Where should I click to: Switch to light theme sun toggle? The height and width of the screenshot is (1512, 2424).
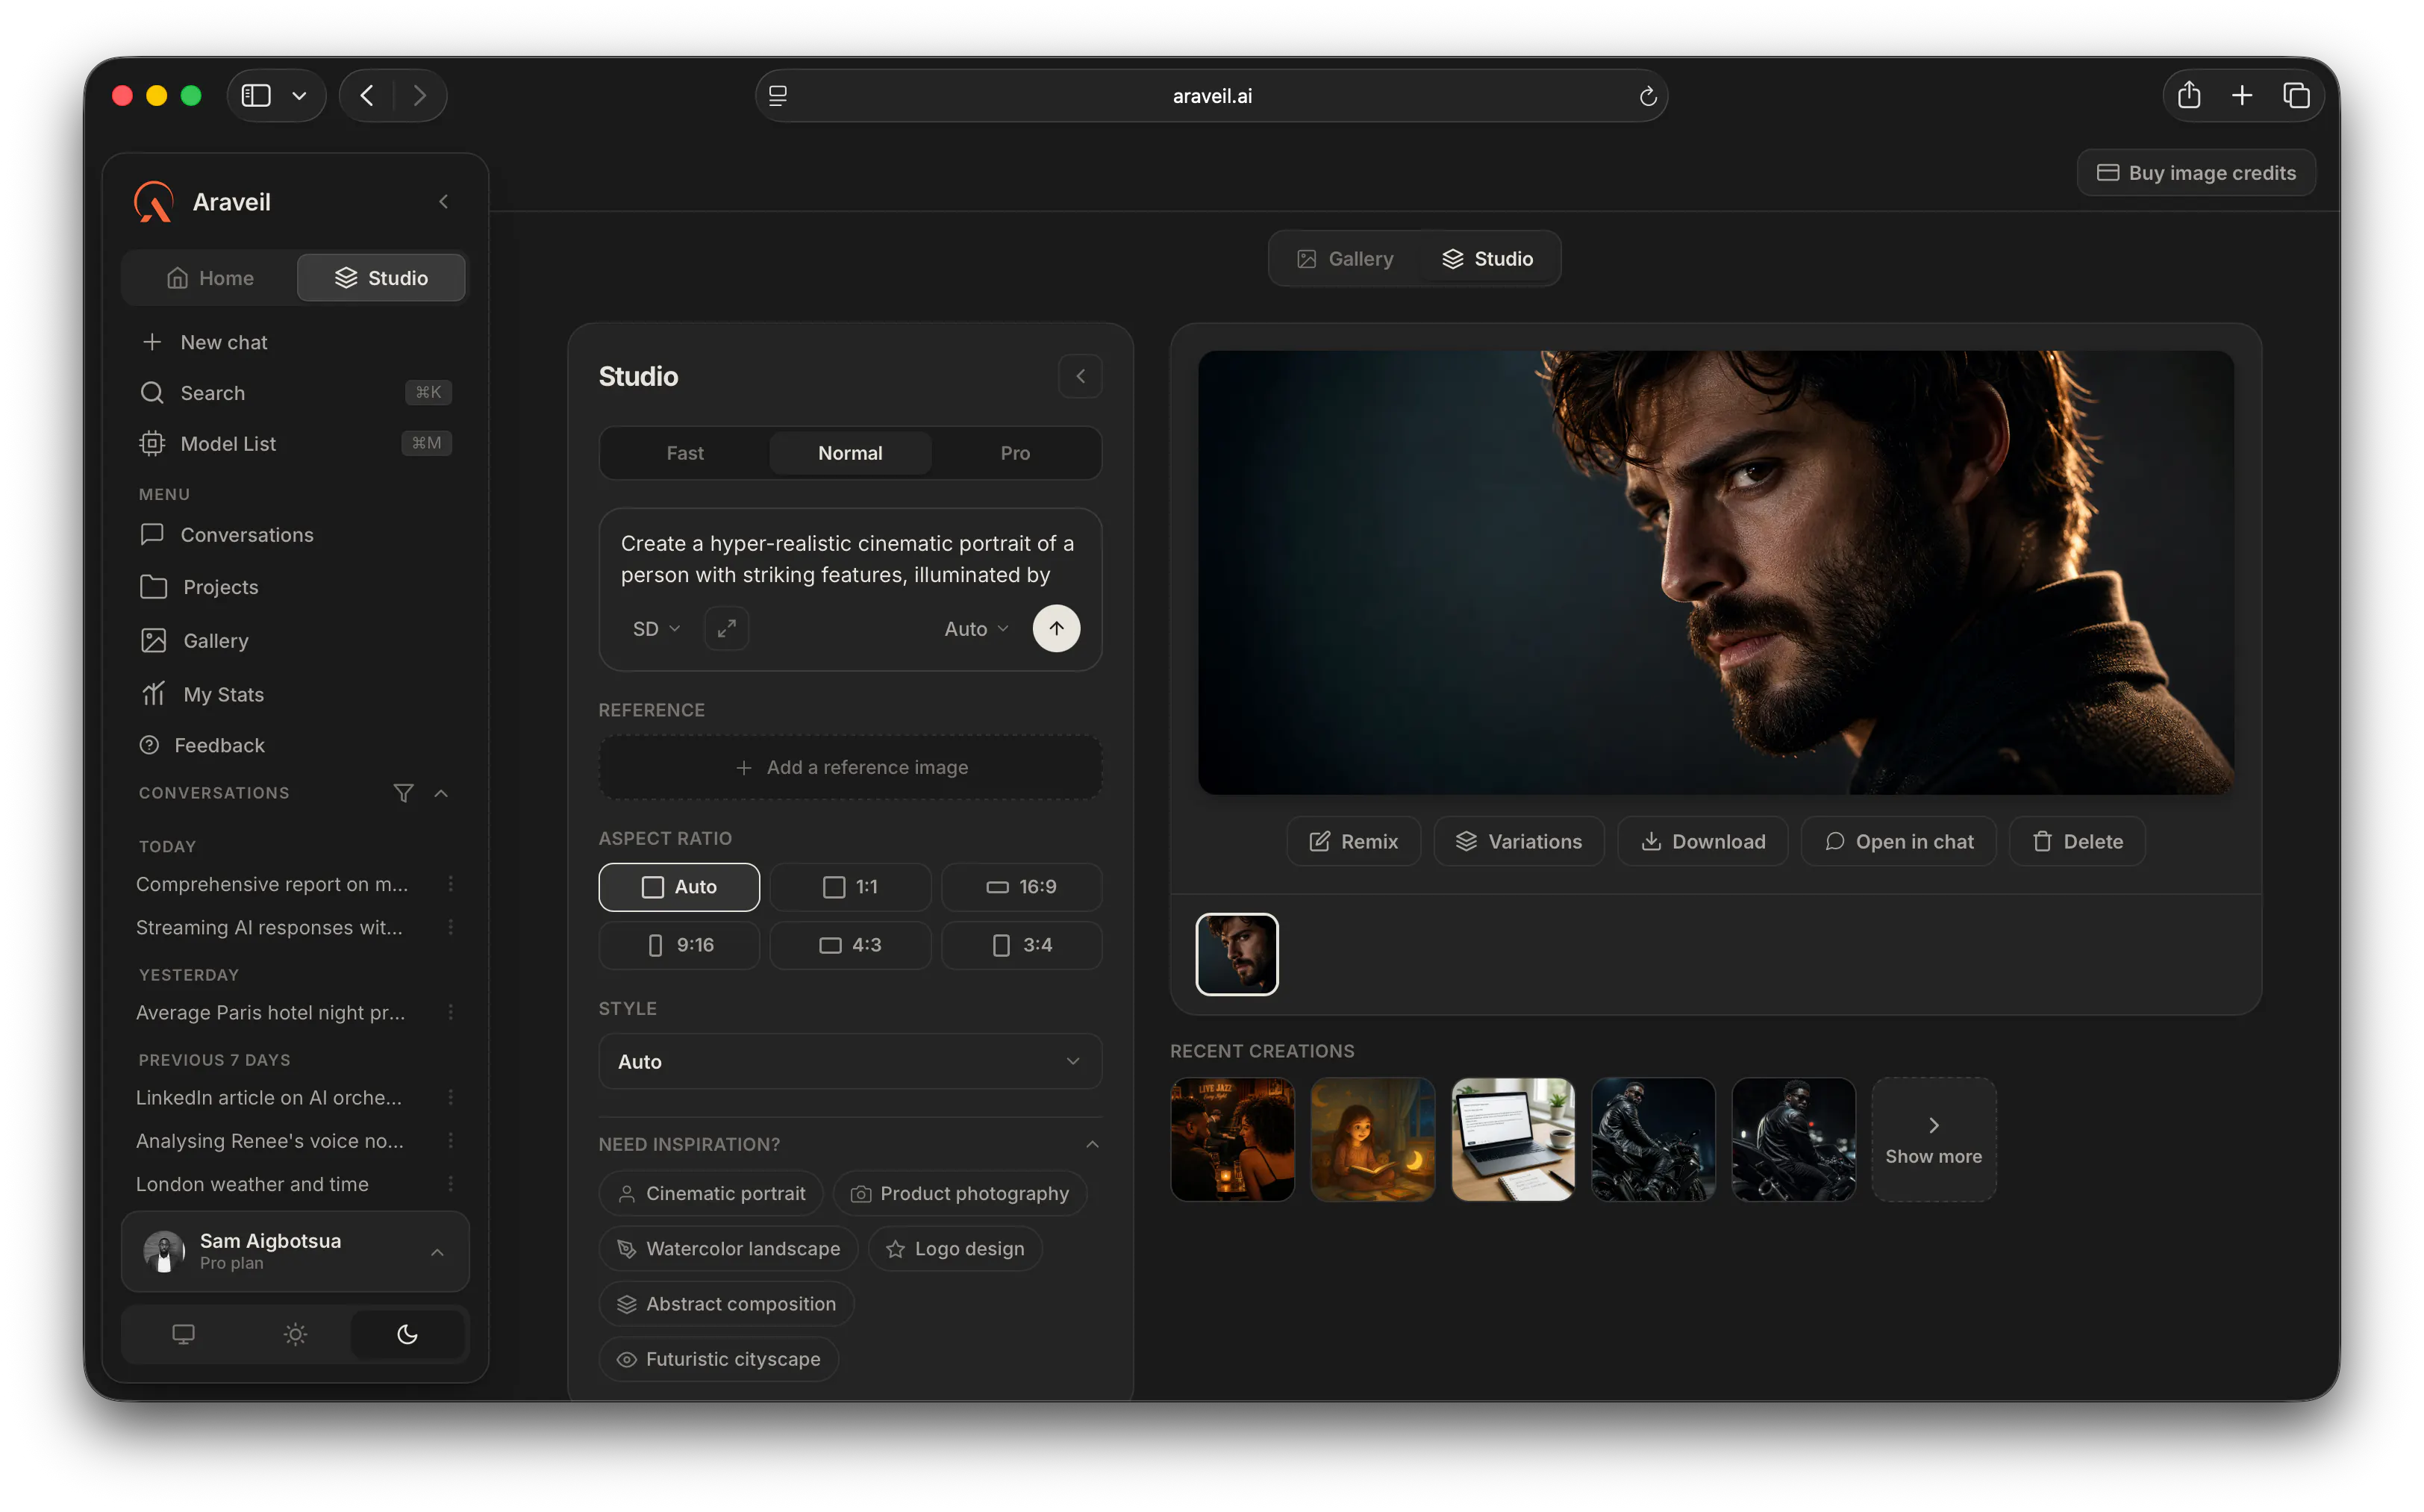click(295, 1334)
